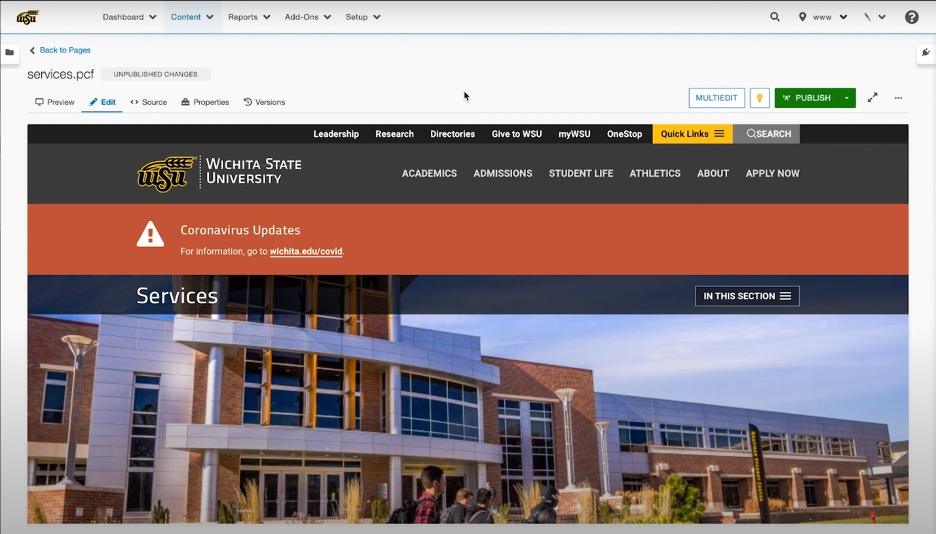The image size is (936, 534).
Task: Click Research link in top bar
Action: coord(395,134)
